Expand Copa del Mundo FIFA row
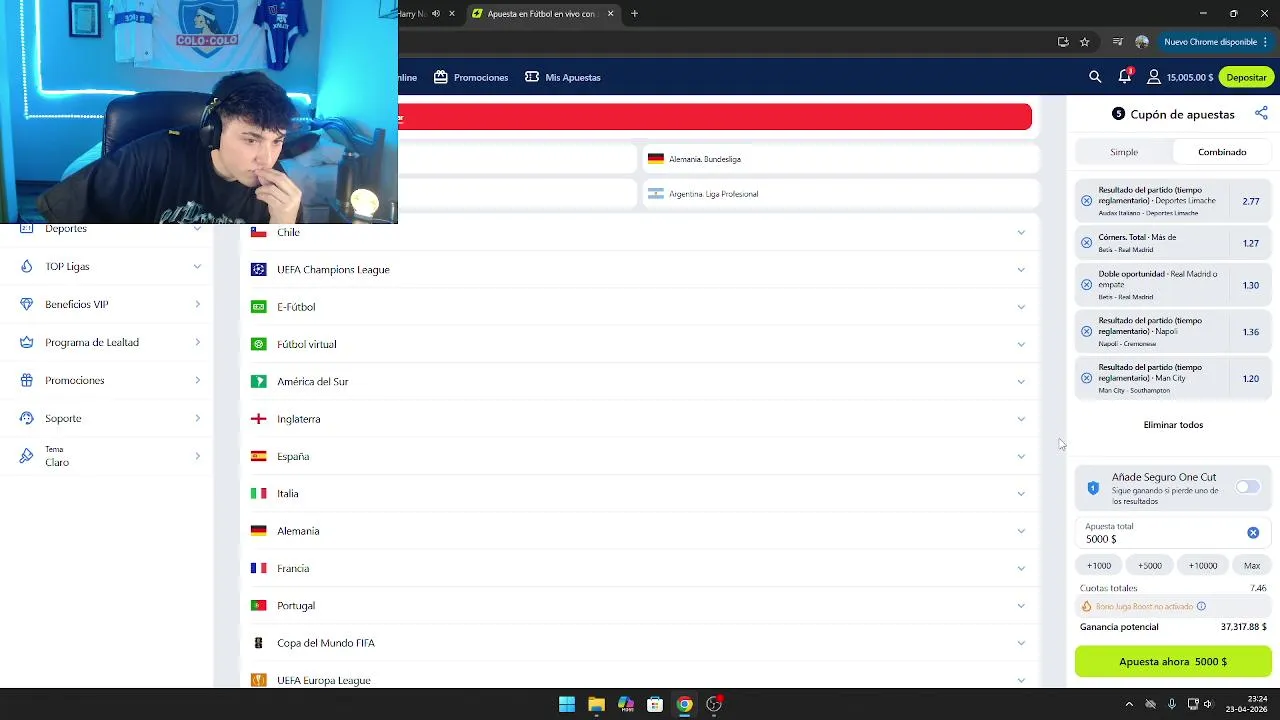Viewport: 1280px width, 720px height. coord(1021,643)
